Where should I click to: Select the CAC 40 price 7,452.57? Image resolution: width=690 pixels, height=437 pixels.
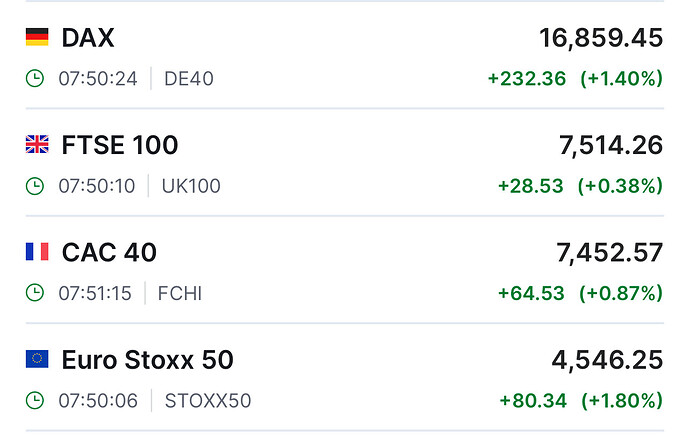(x=609, y=252)
